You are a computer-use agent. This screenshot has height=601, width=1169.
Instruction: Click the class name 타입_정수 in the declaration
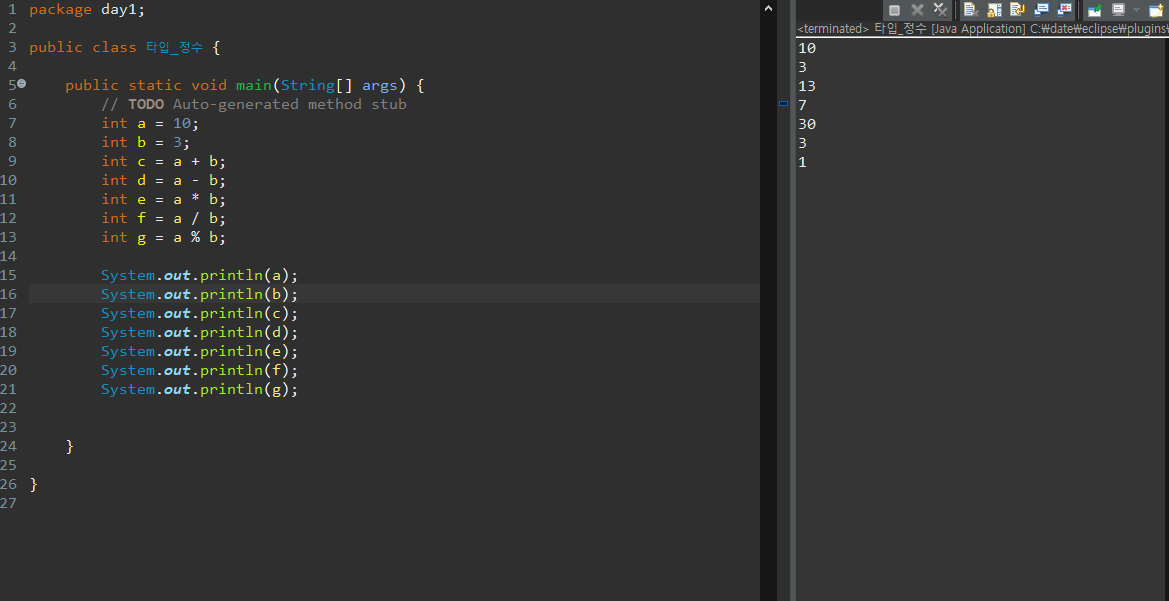click(x=172, y=48)
